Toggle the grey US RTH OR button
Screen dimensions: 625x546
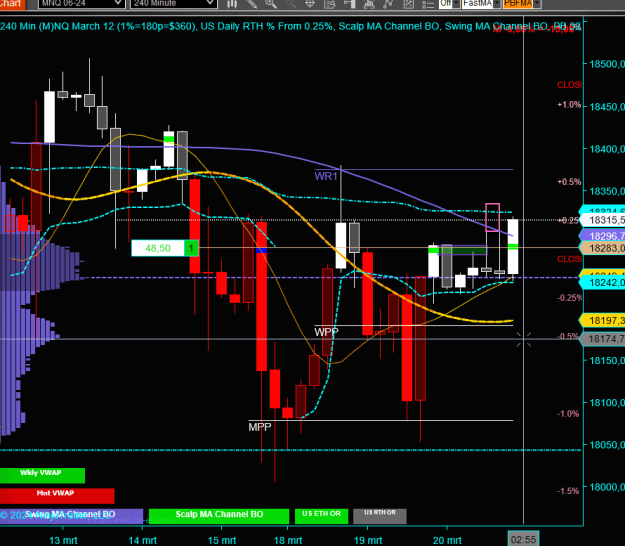380,516
